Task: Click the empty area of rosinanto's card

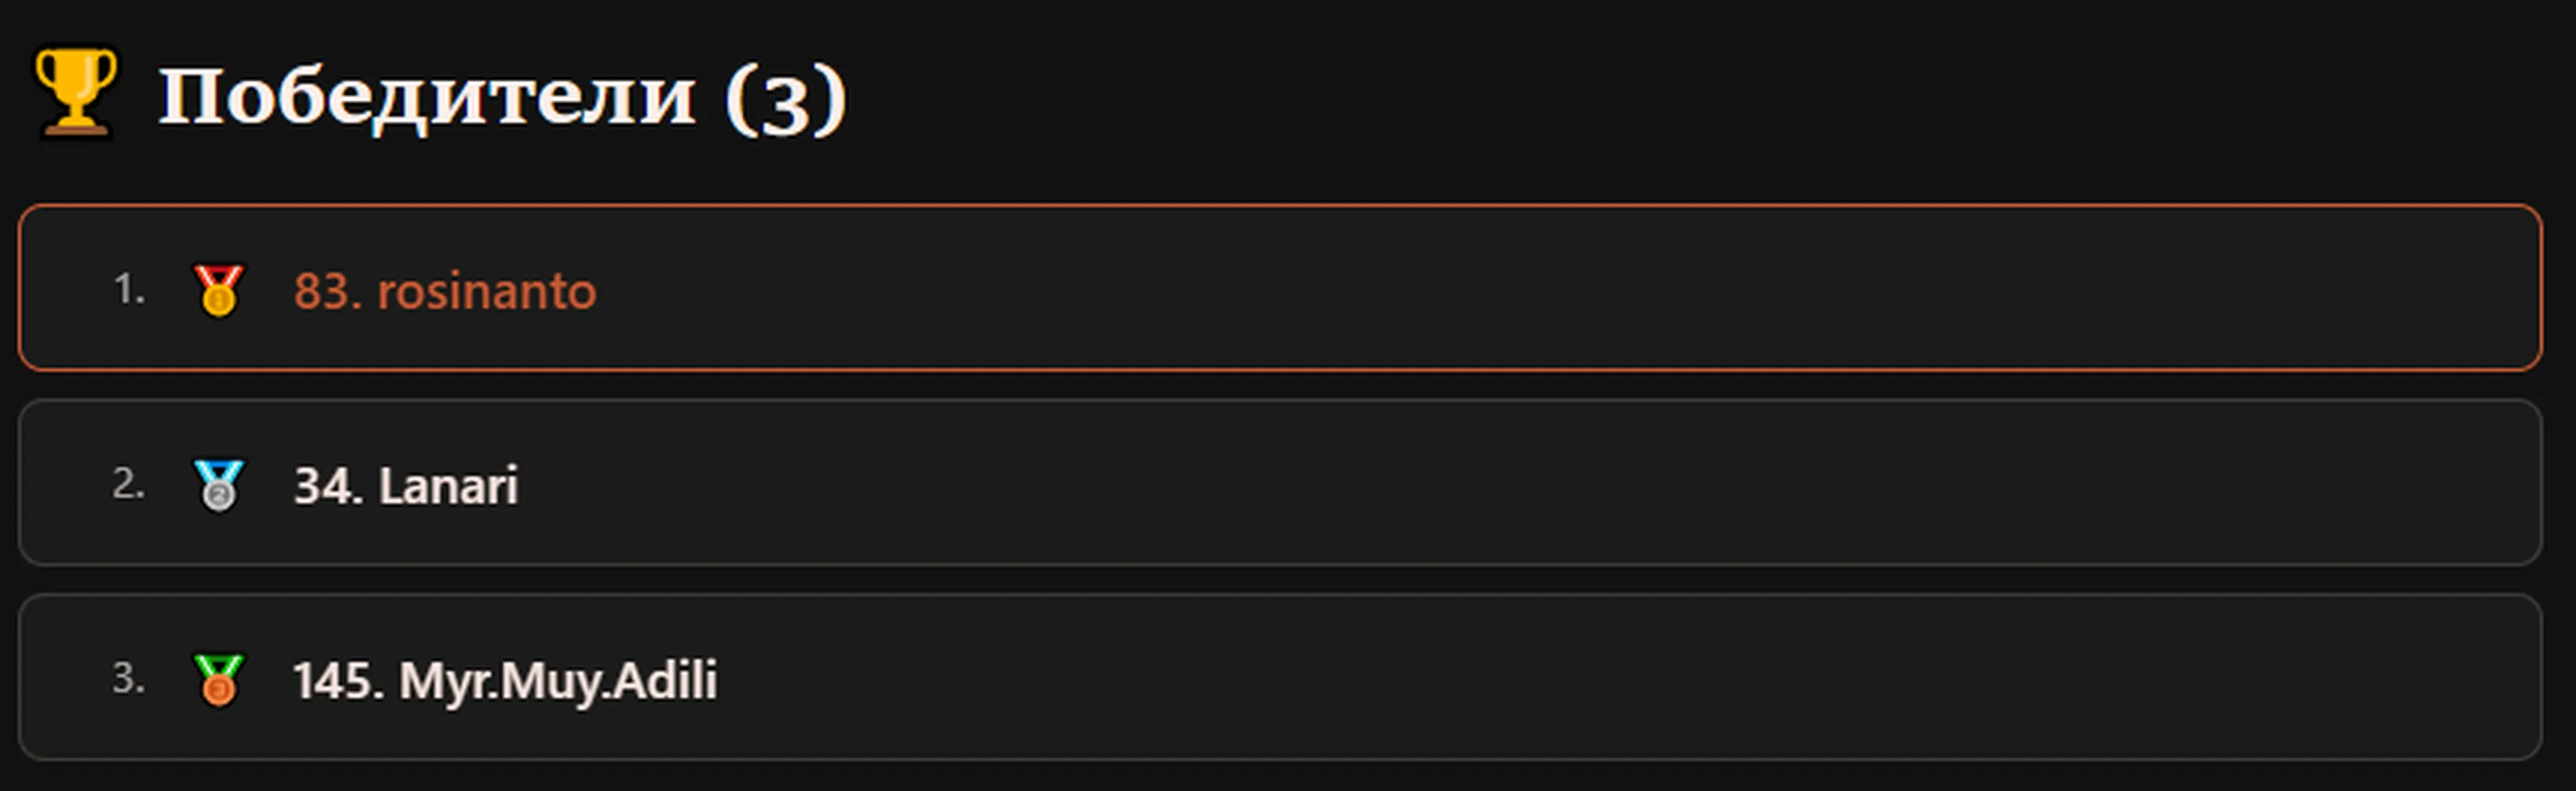Action: pyautogui.click(x=1570, y=288)
